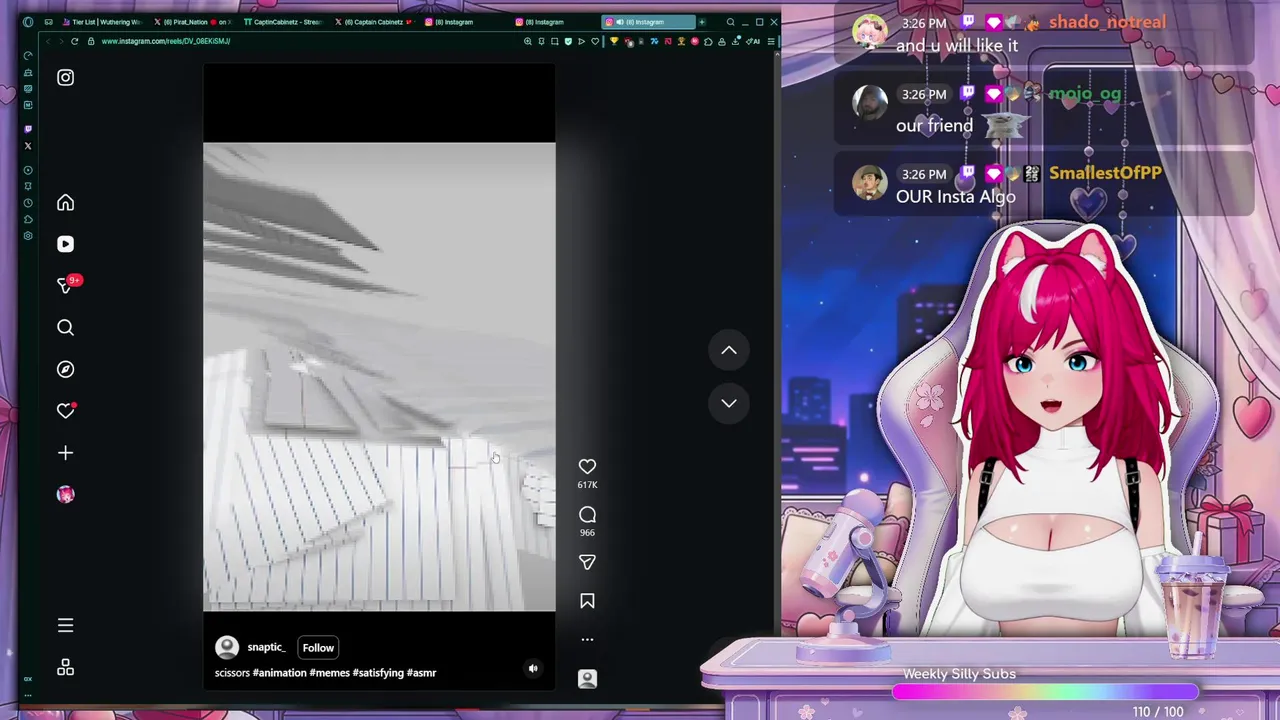The image size is (1280, 720).
Task: Search open tabs with magnifier icon
Action: click(x=730, y=22)
